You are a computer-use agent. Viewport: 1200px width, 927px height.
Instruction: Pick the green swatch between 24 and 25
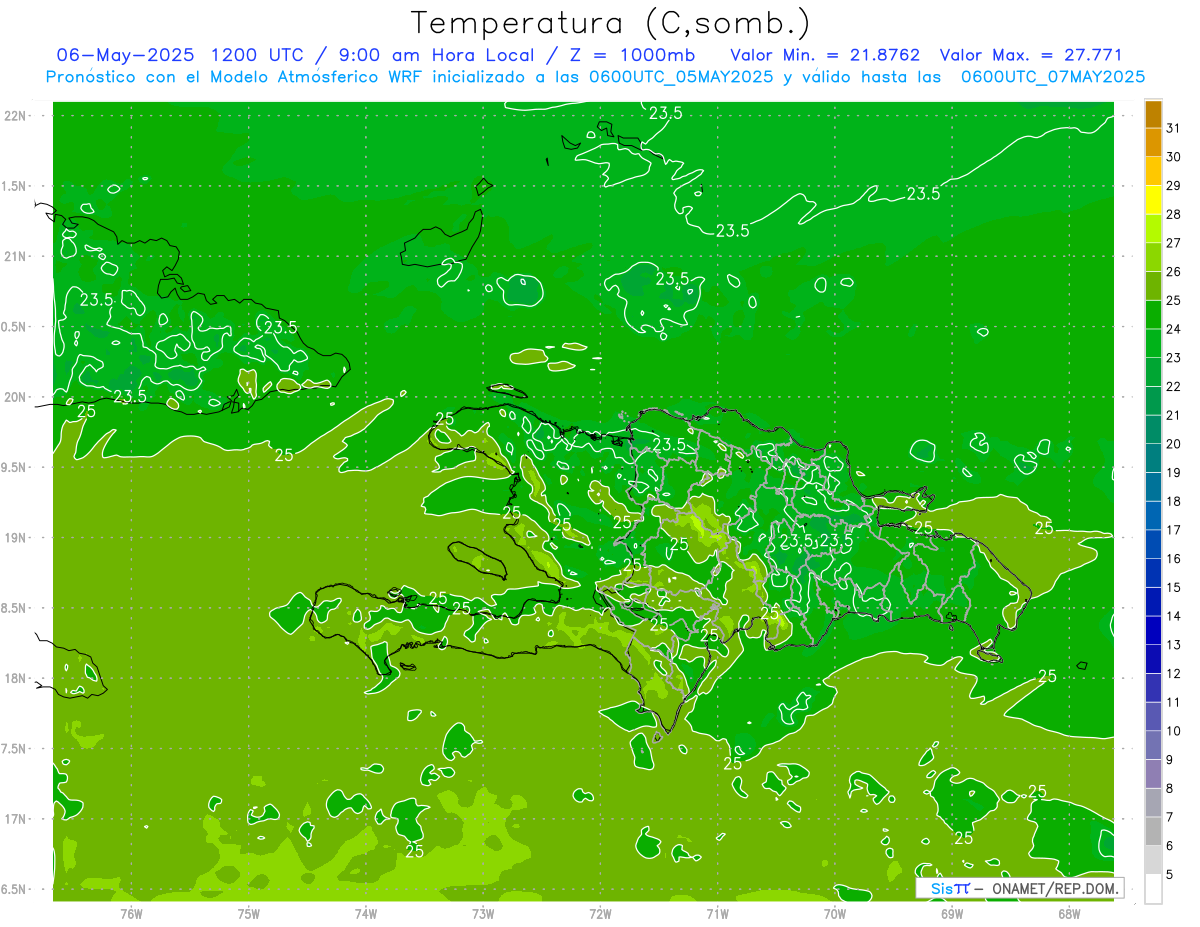(x=1154, y=315)
